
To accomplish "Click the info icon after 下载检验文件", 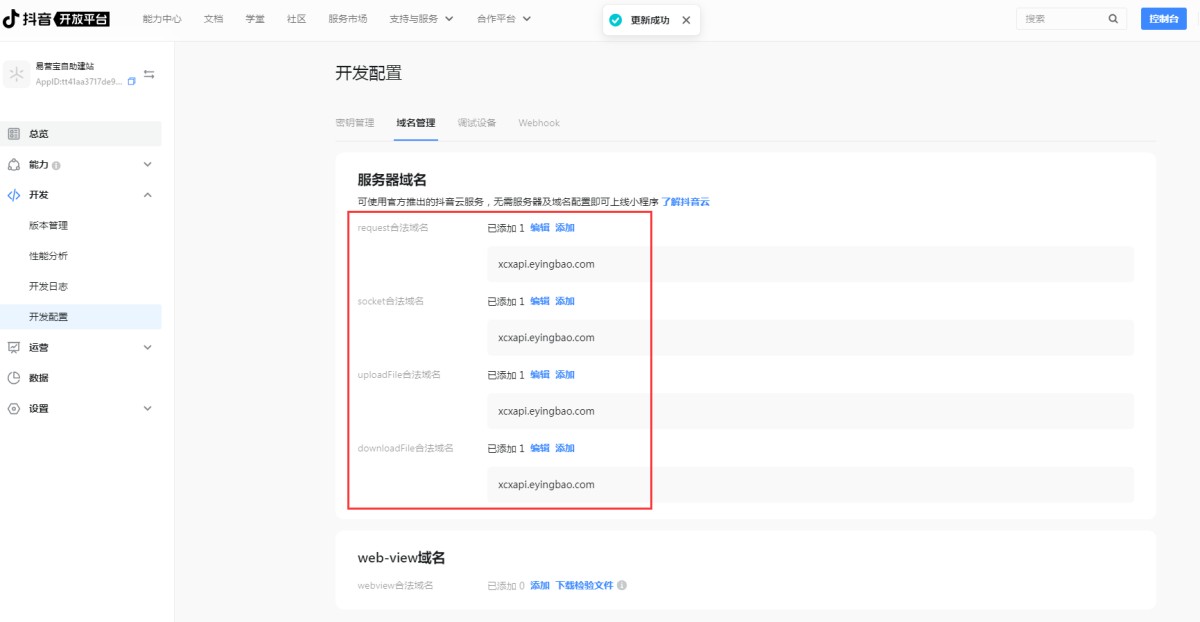I will pos(622,585).
